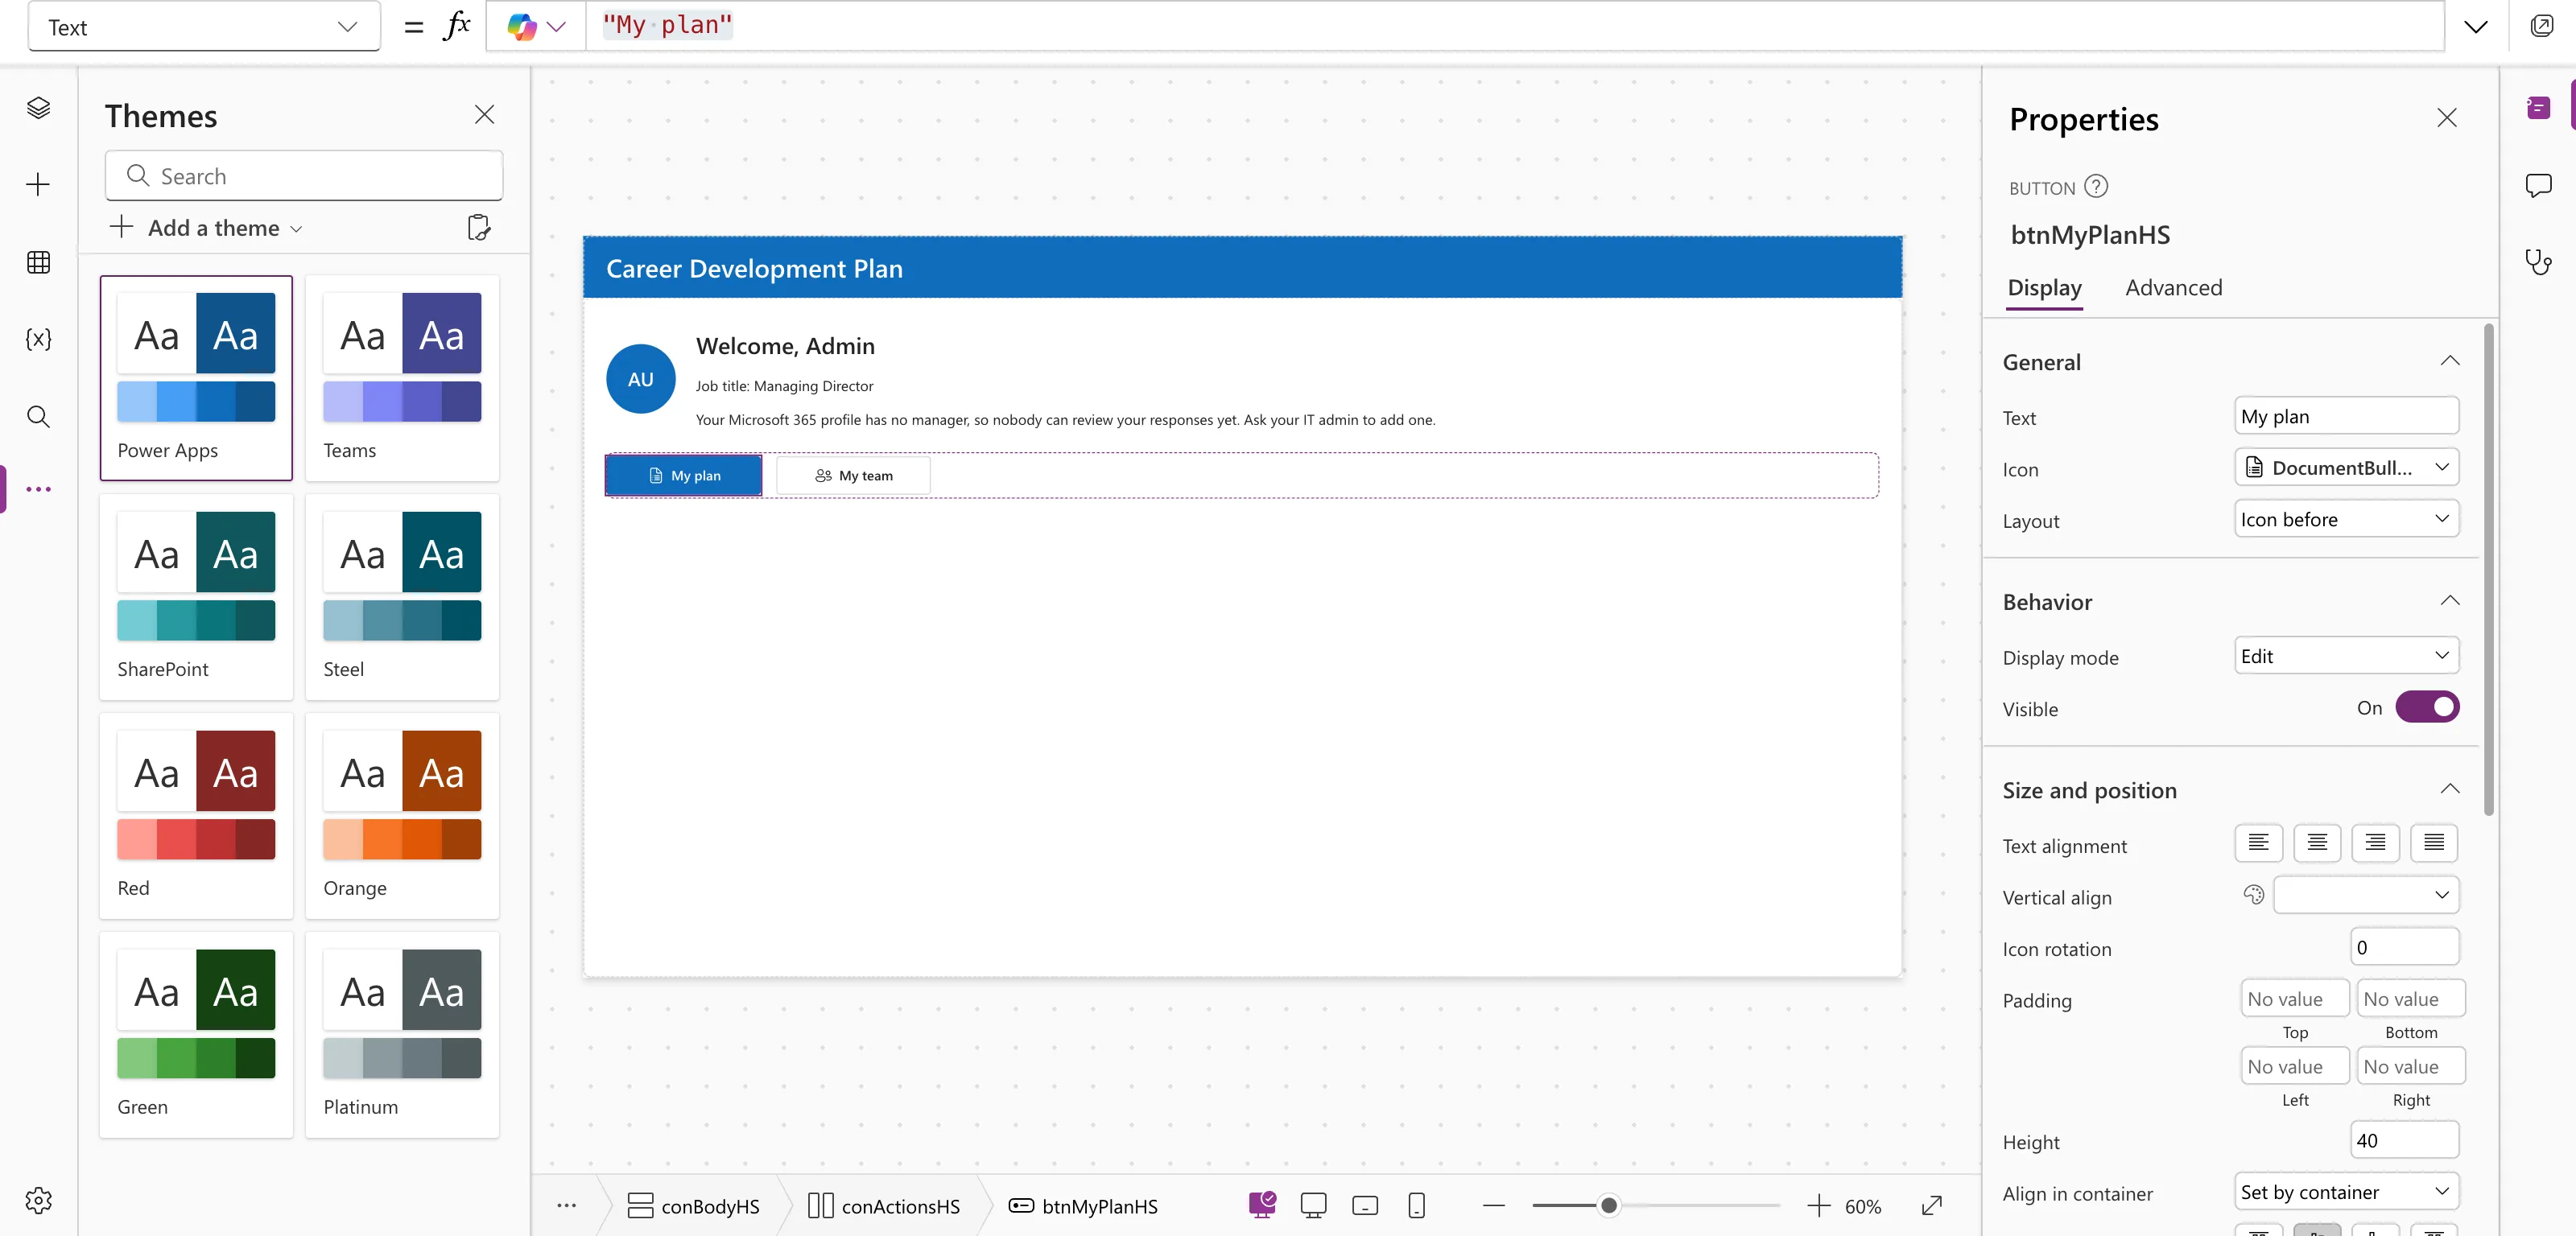This screenshot has width=2576, height=1236.
Task: Open the Variables icon in sidebar
Action: tap(38, 339)
